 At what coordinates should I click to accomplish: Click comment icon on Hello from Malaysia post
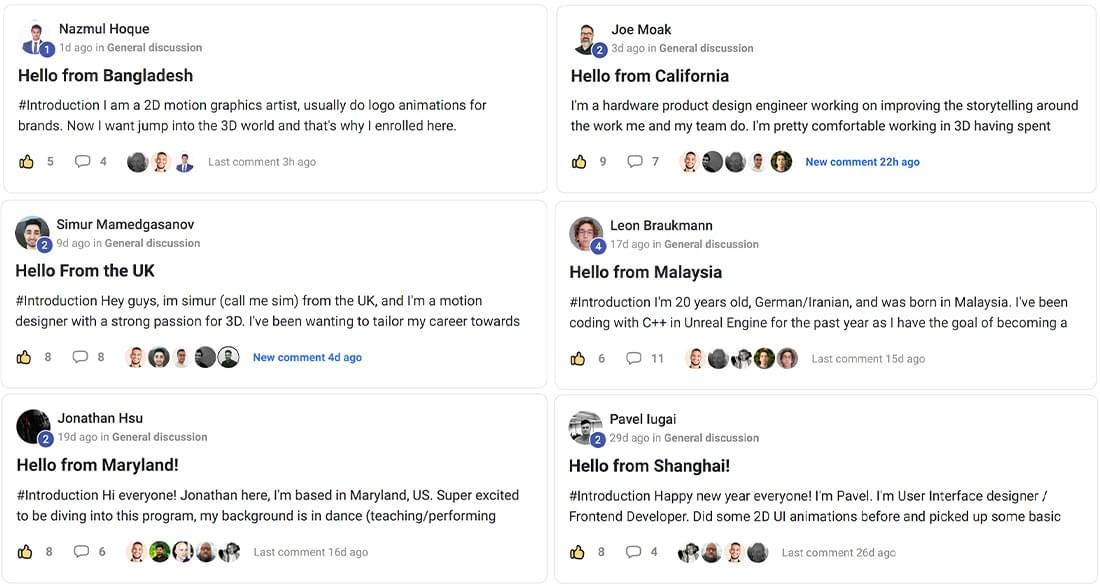[633, 358]
